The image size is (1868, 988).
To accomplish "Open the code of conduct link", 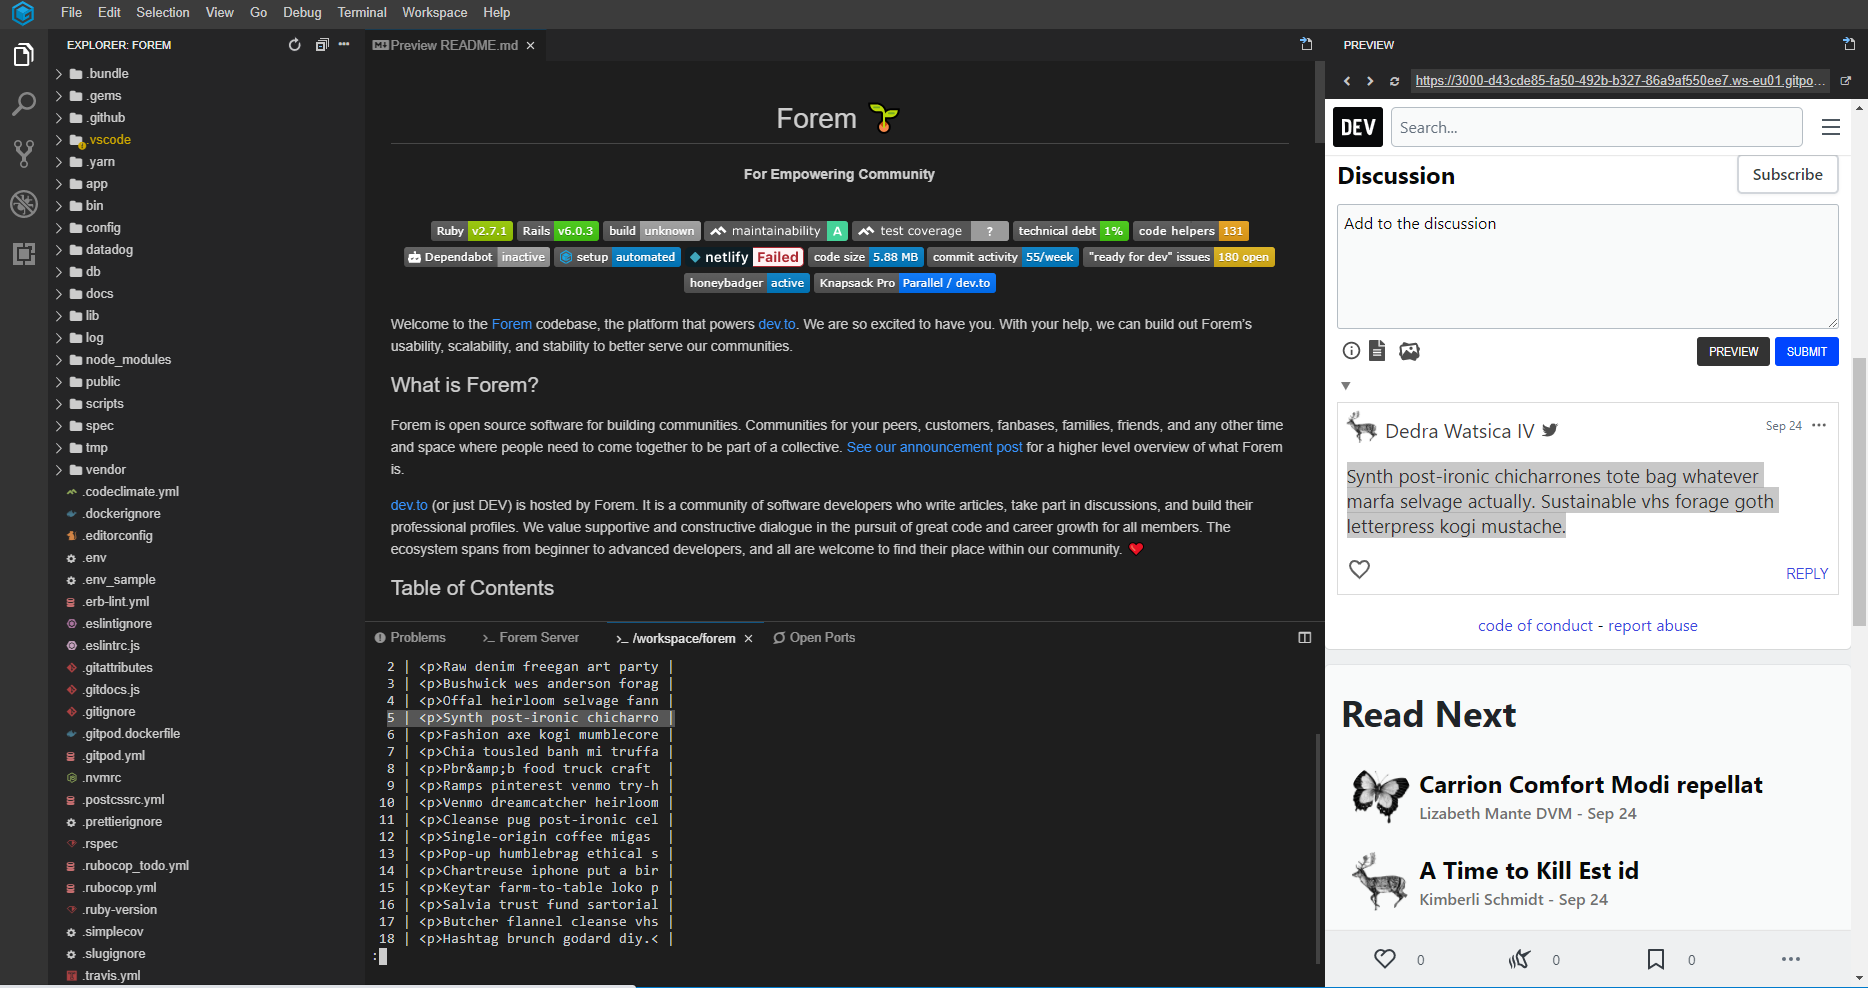I will [1535, 626].
